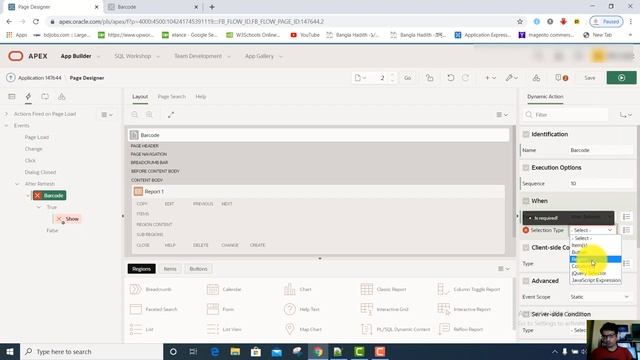640x360 pixels.
Task: Switch to the Help tab
Action: (x=200, y=97)
